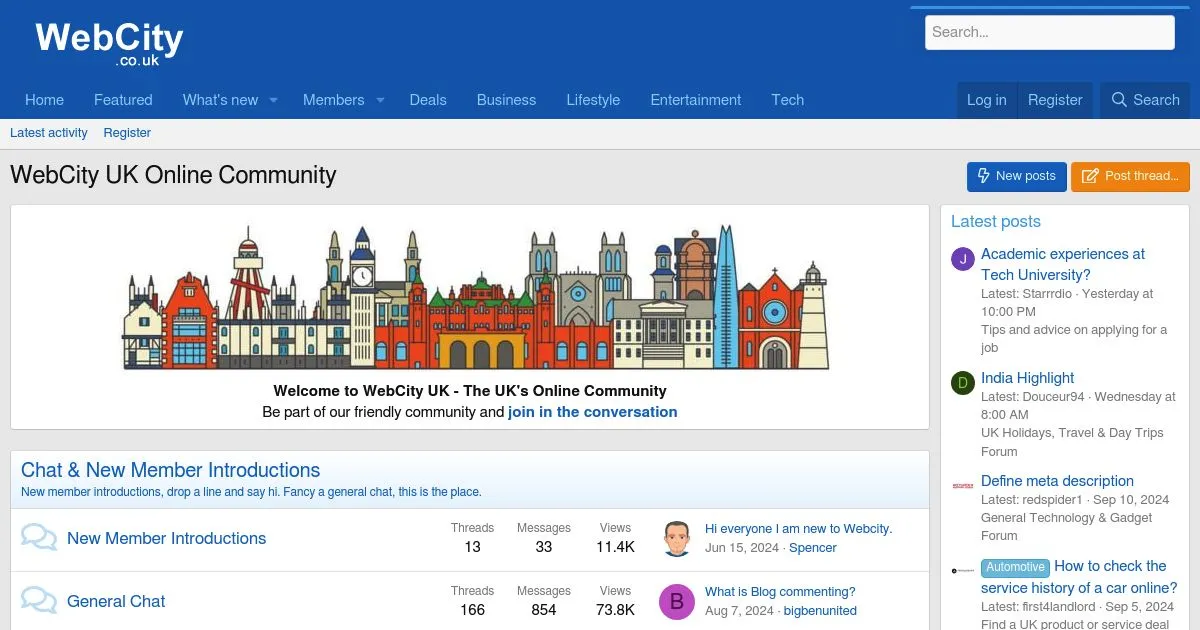Click the edit icon on Post thread

1090,176
